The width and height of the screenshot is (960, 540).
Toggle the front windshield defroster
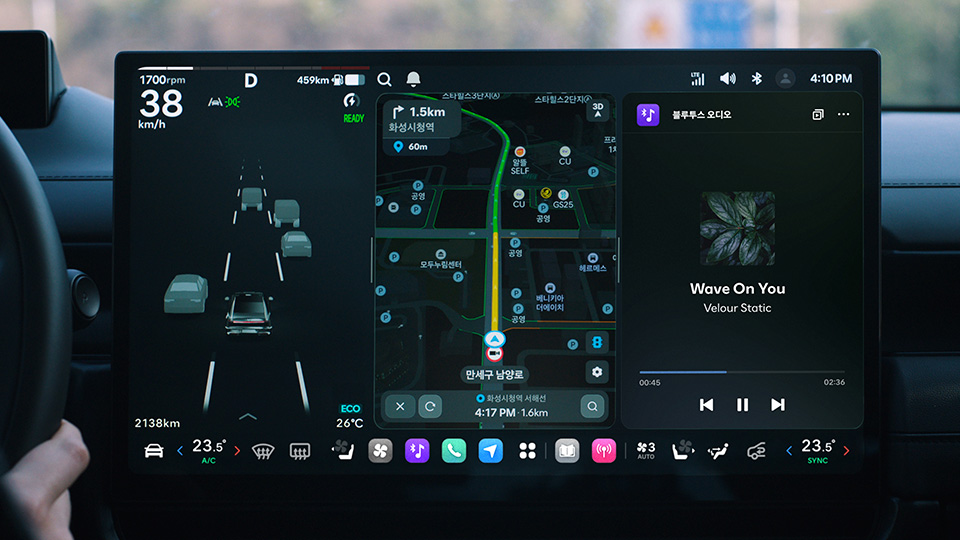pos(263,452)
